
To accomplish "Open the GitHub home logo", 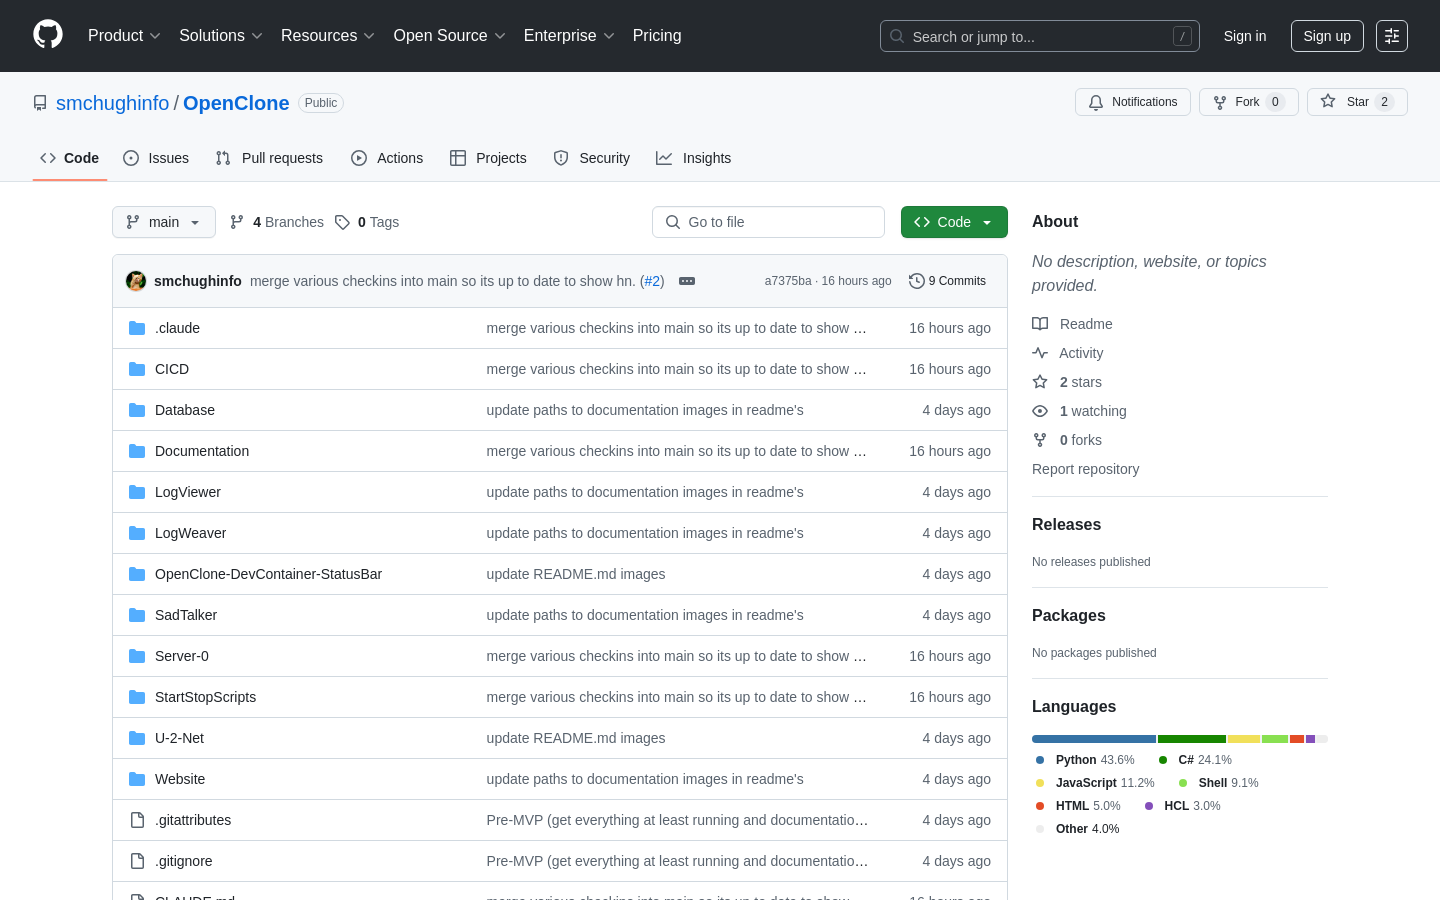I will pyautogui.click(x=48, y=35).
